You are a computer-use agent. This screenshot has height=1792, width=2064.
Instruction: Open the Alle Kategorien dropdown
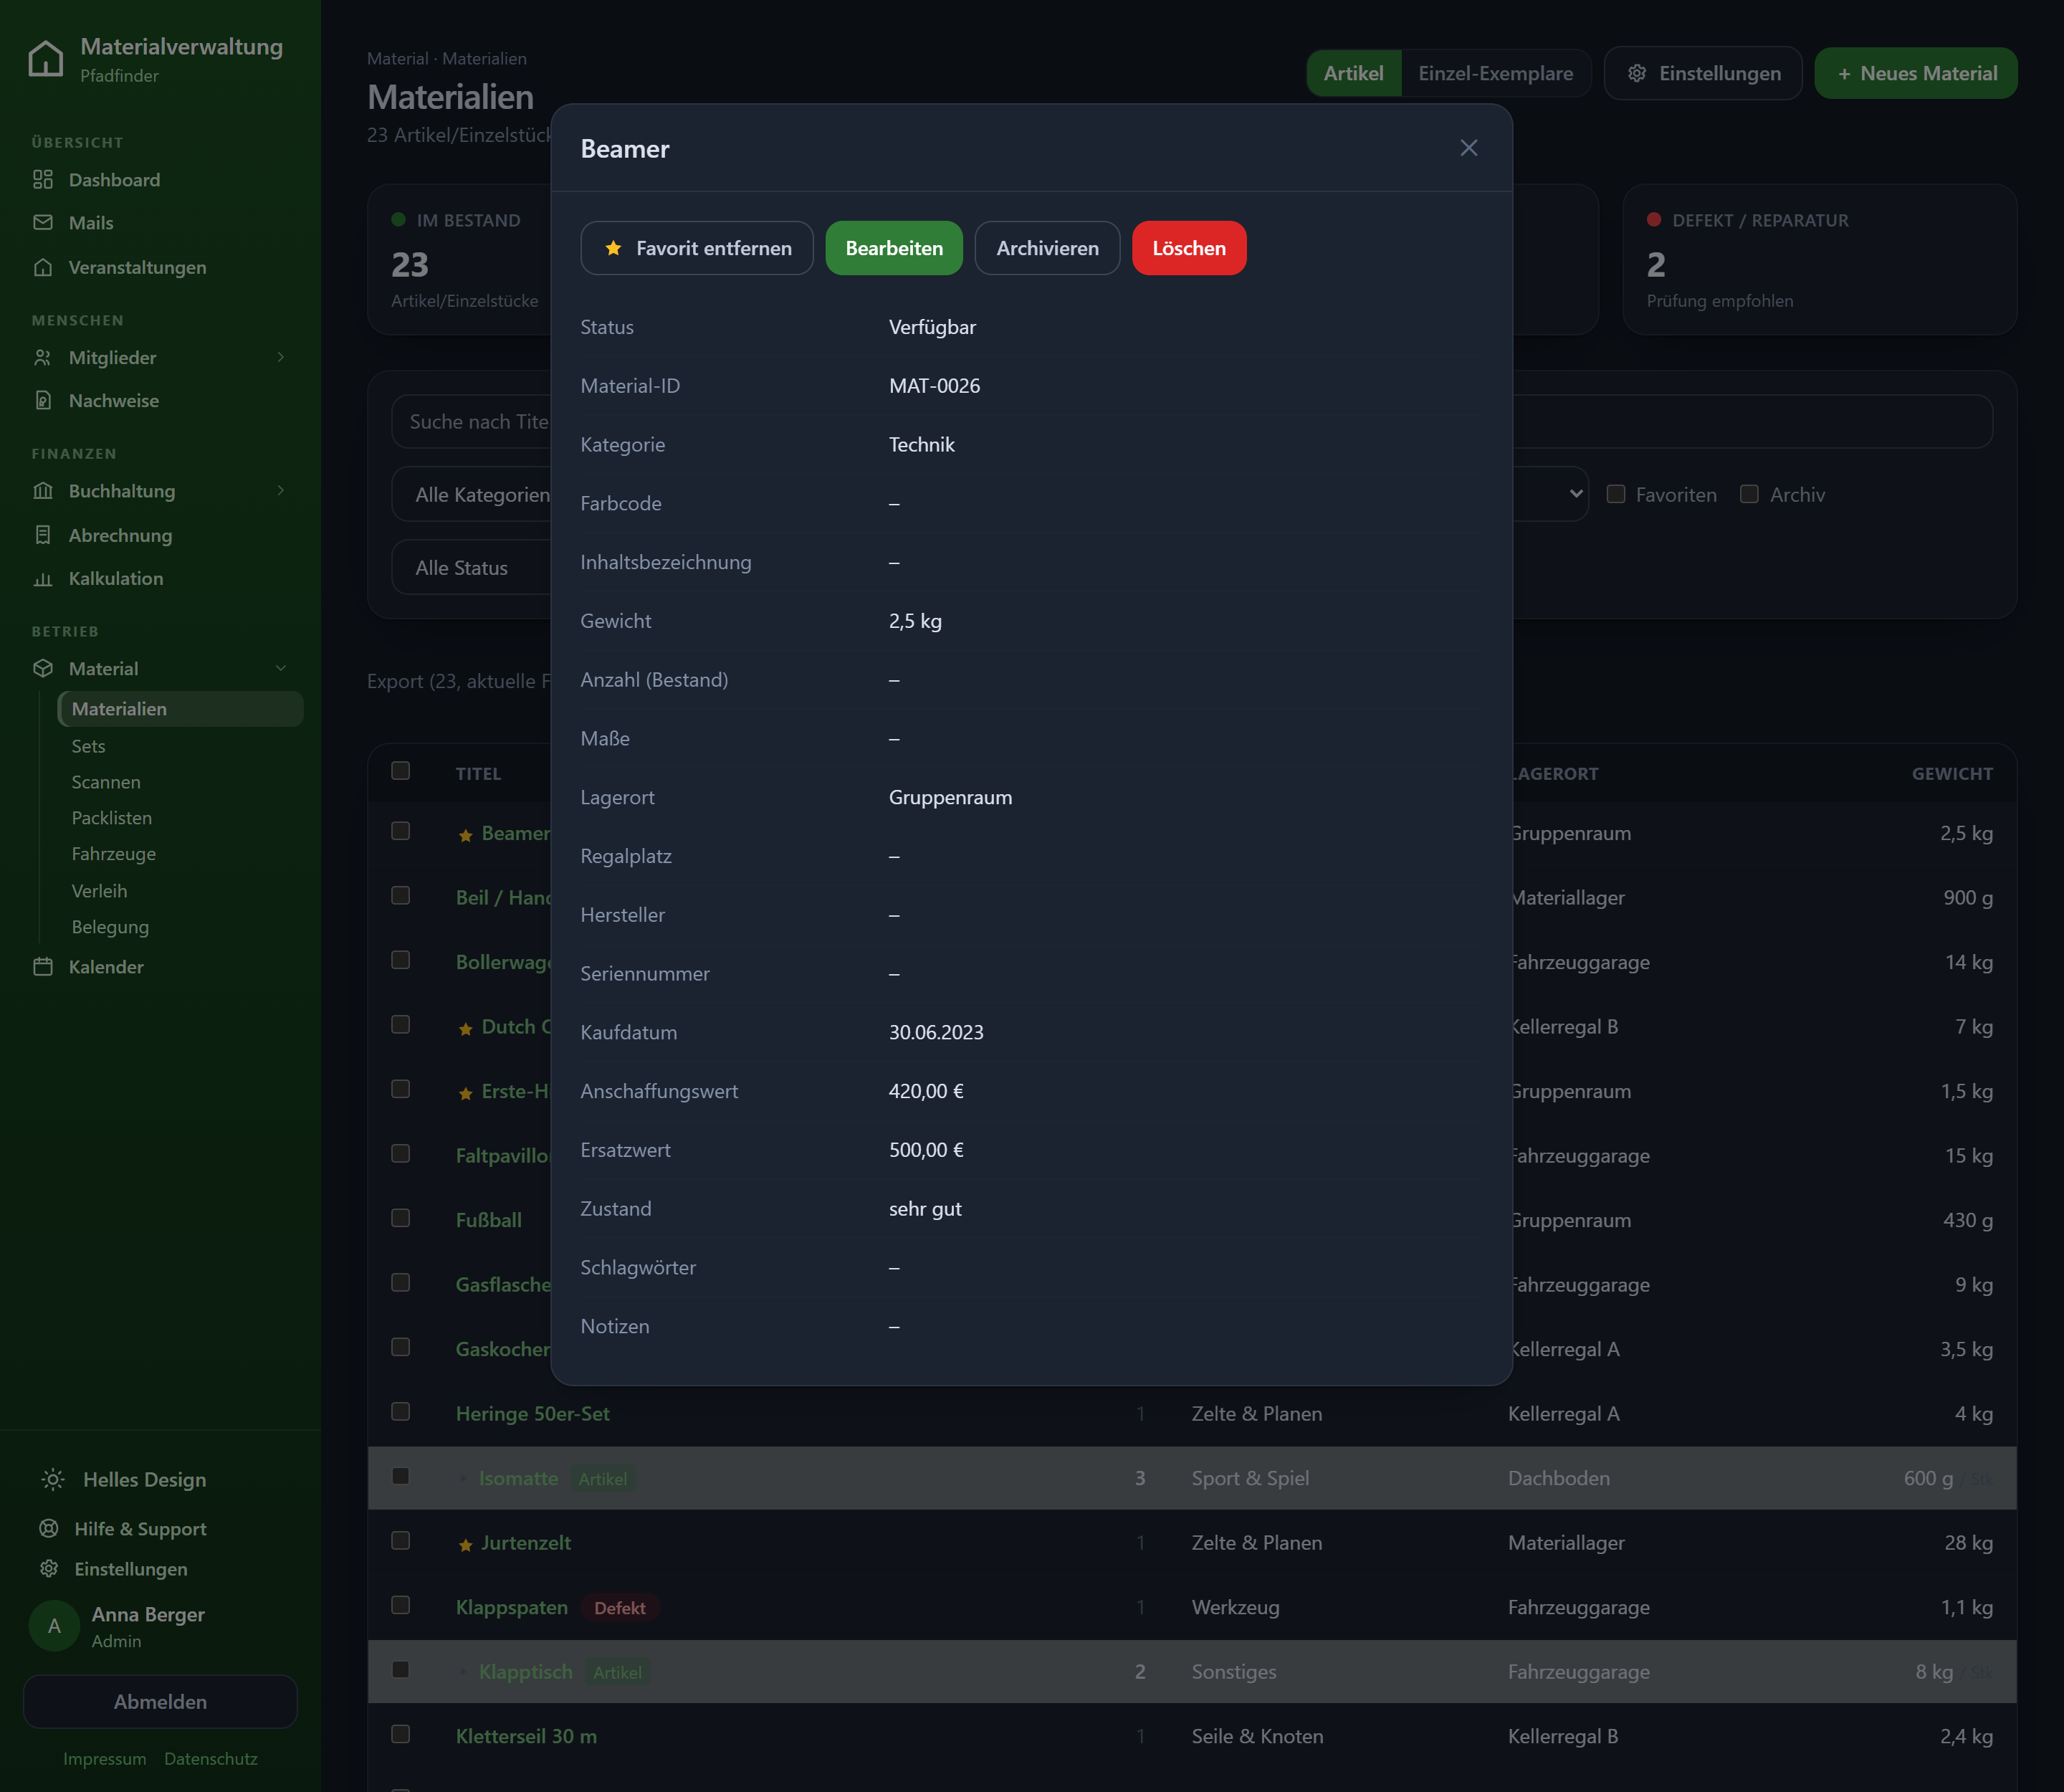pyautogui.click(x=472, y=494)
